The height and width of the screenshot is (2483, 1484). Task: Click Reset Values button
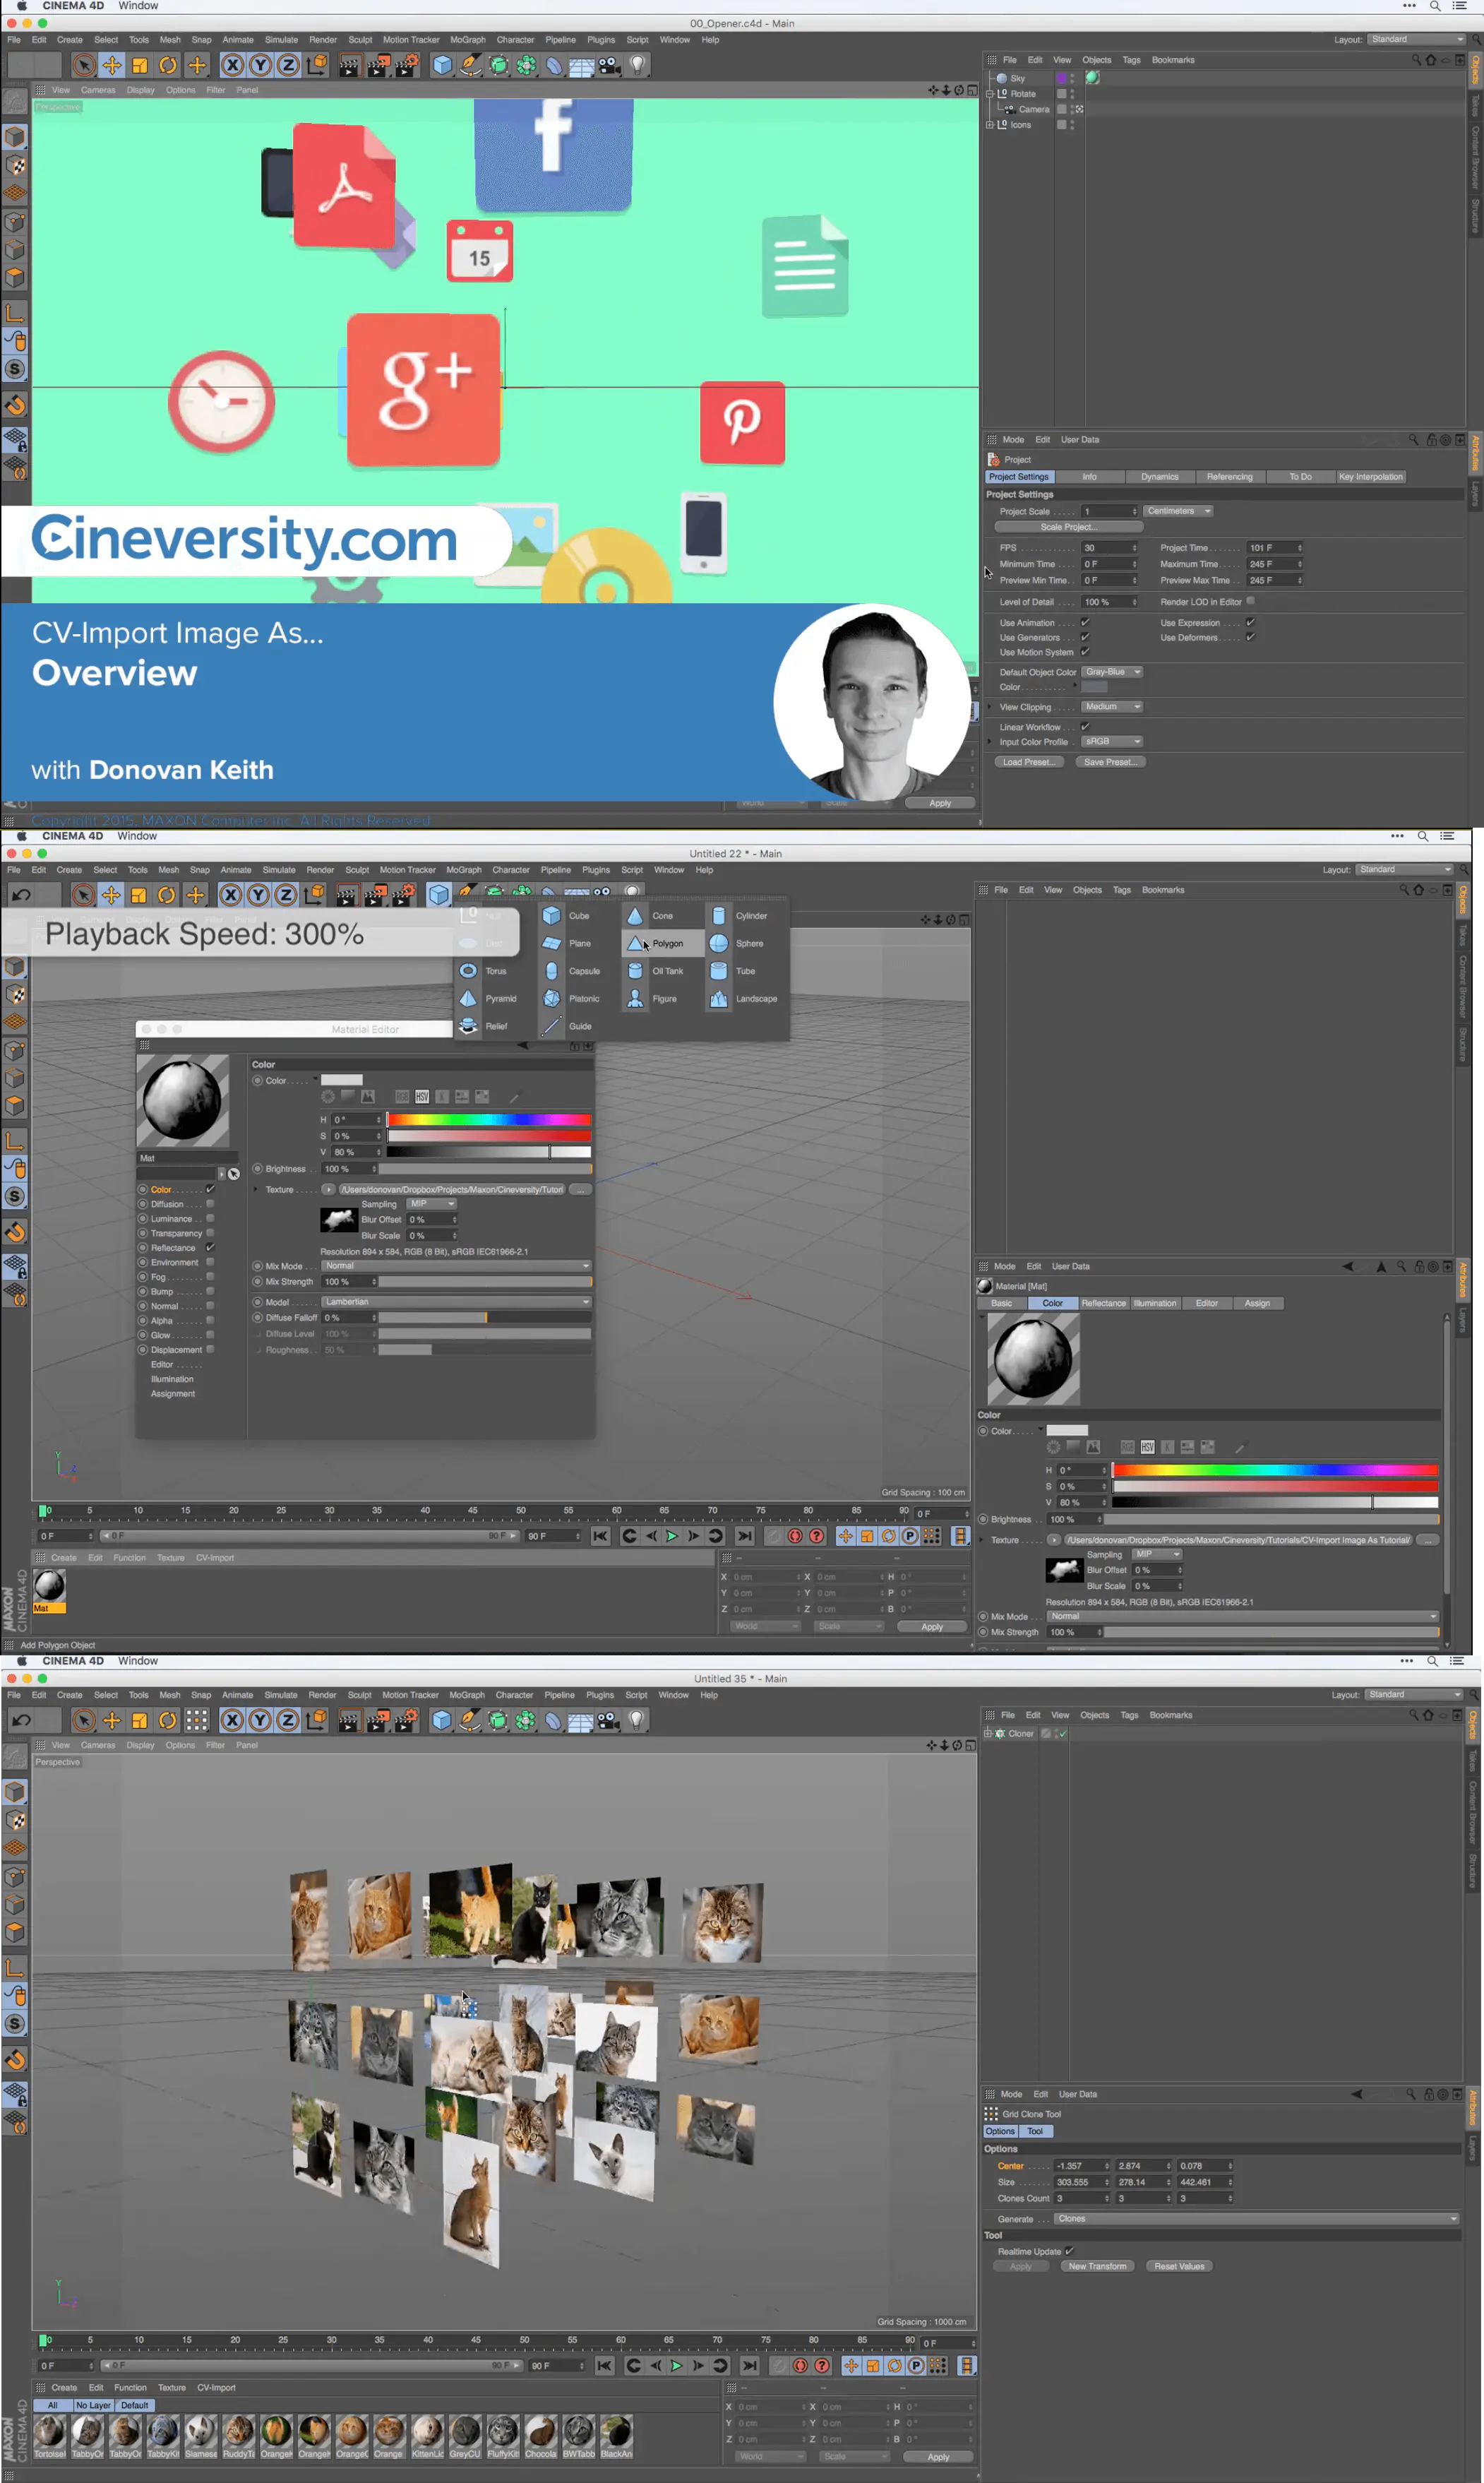coord(1179,2266)
